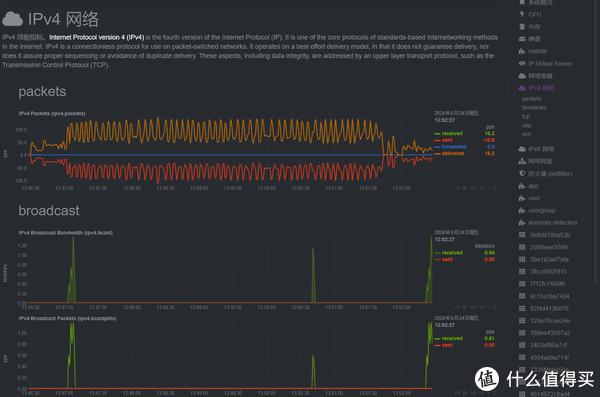
Task: Open the anomaly detection section
Action: 553,222
